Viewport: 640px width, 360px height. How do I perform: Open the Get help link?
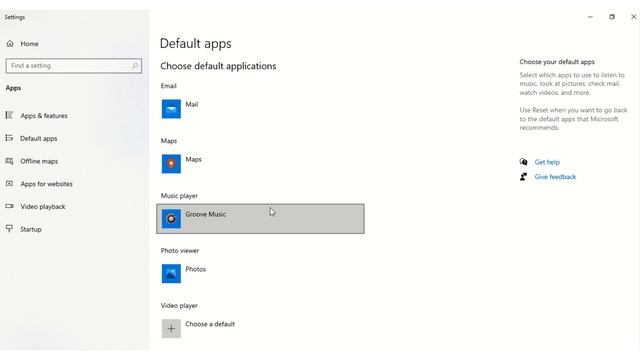[547, 162]
